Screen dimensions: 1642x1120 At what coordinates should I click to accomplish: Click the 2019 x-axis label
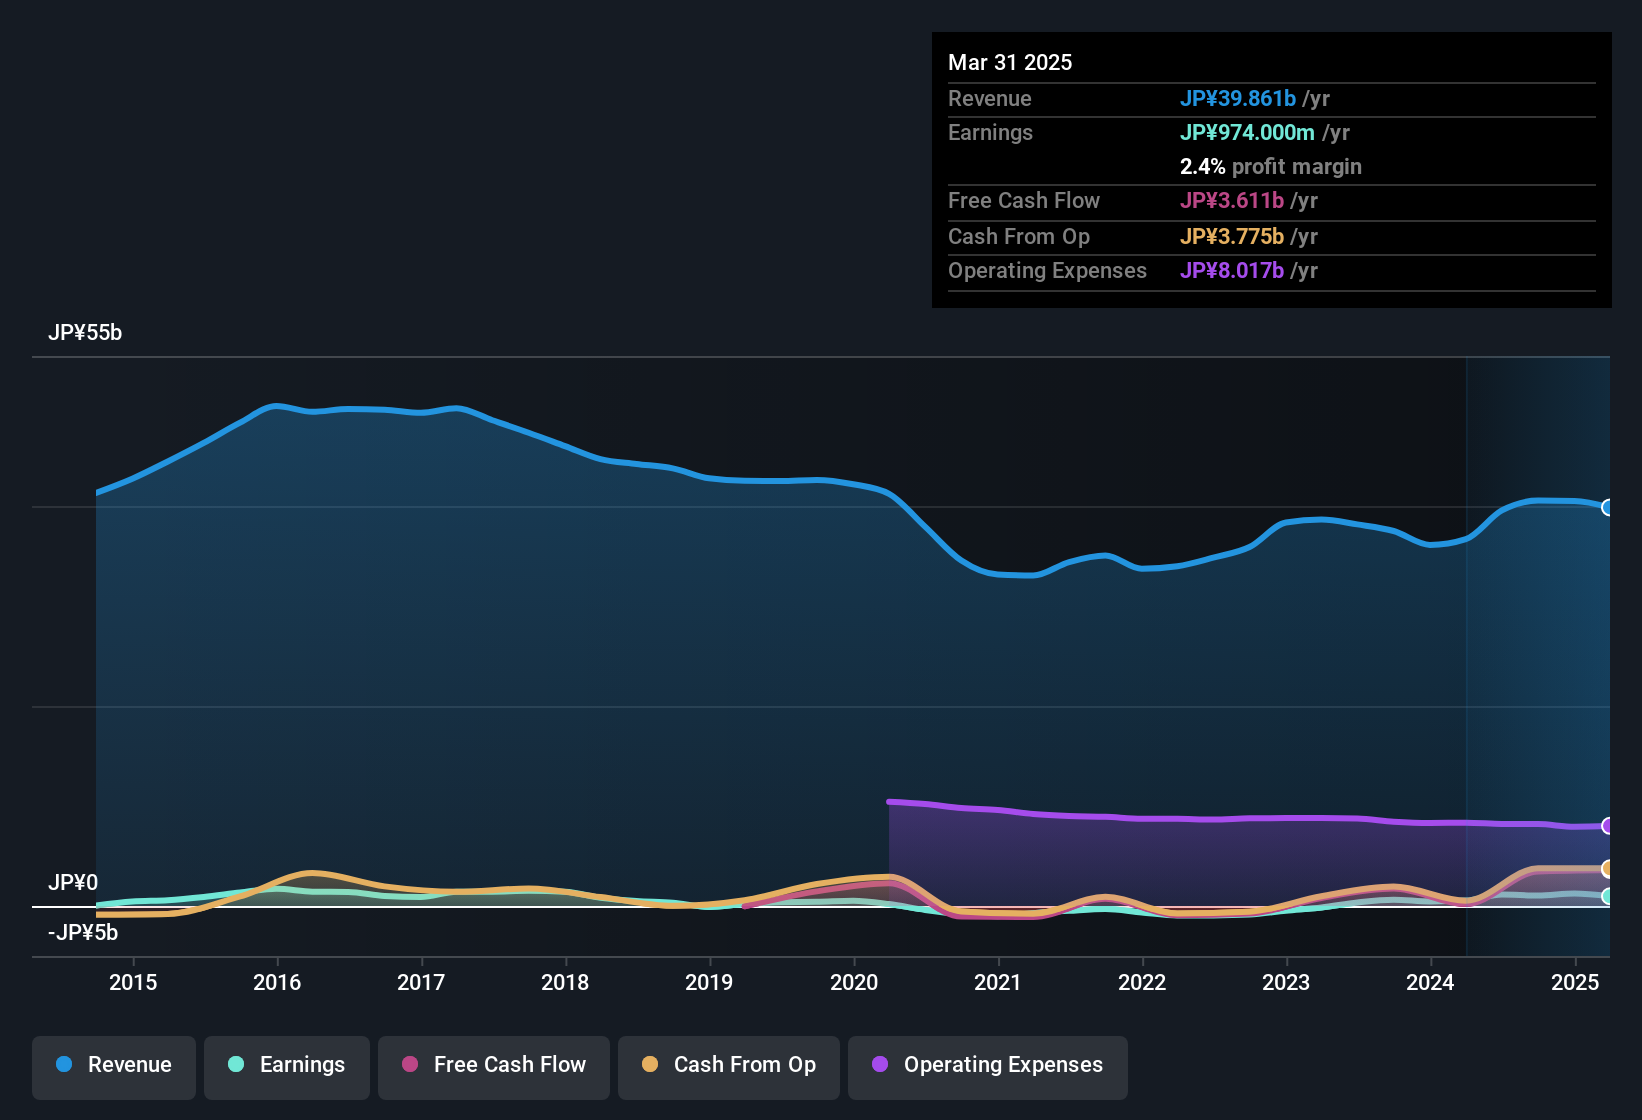click(709, 982)
